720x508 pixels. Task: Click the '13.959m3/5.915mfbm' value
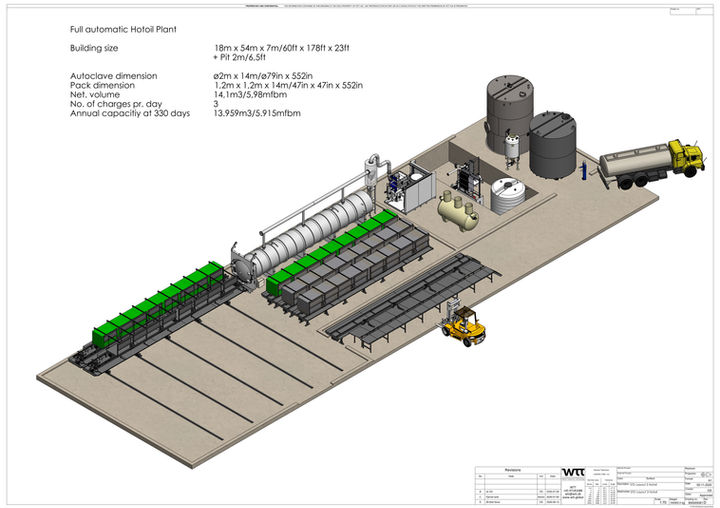pyautogui.click(x=257, y=113)
